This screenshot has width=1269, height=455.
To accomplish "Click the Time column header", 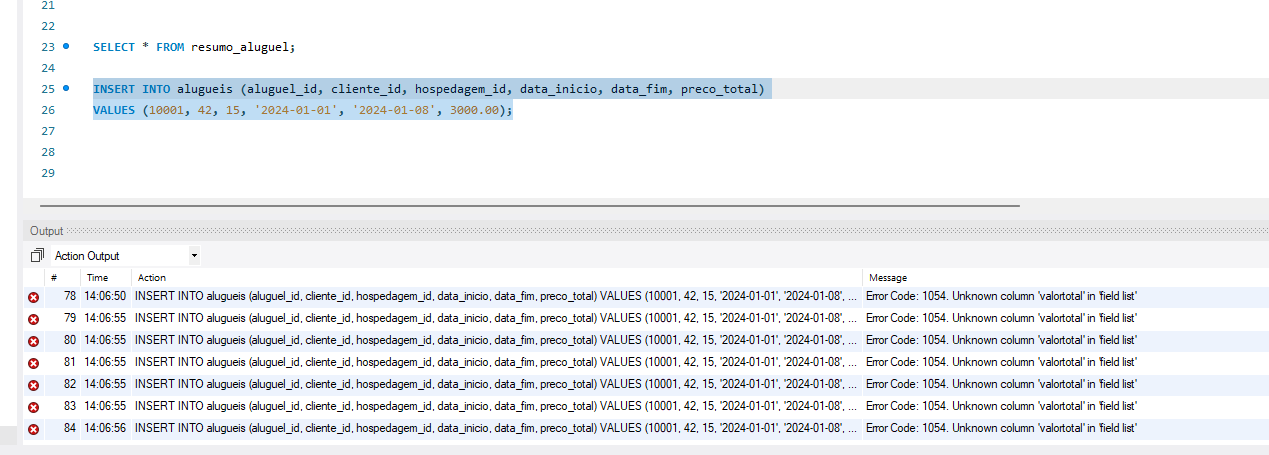I will [x=97, y=277].
